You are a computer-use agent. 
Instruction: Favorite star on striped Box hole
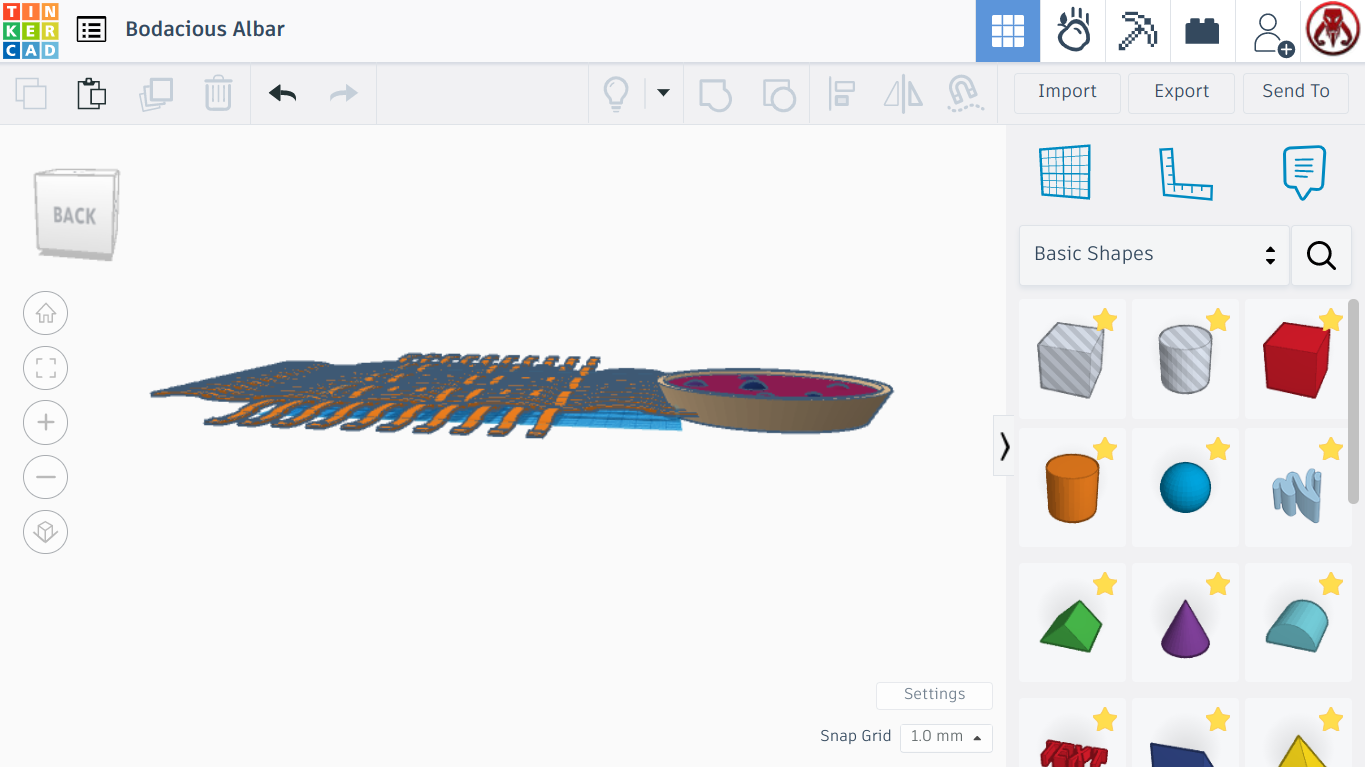(x=1105, y=320)
